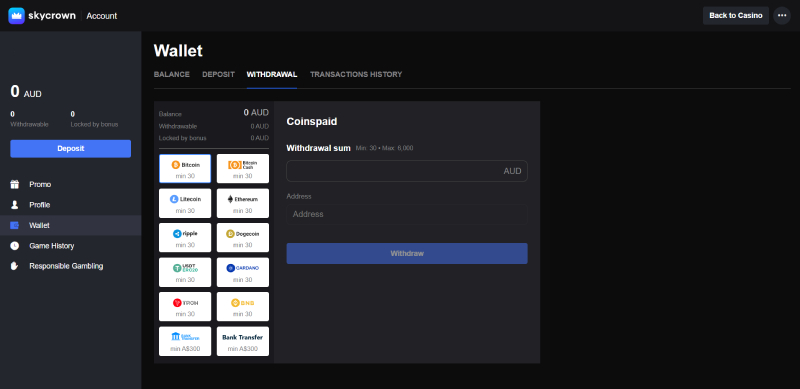Select the Ripple withdrawal option
The width and height of the screenshot is (800, 389).
(x=185, y=237)
